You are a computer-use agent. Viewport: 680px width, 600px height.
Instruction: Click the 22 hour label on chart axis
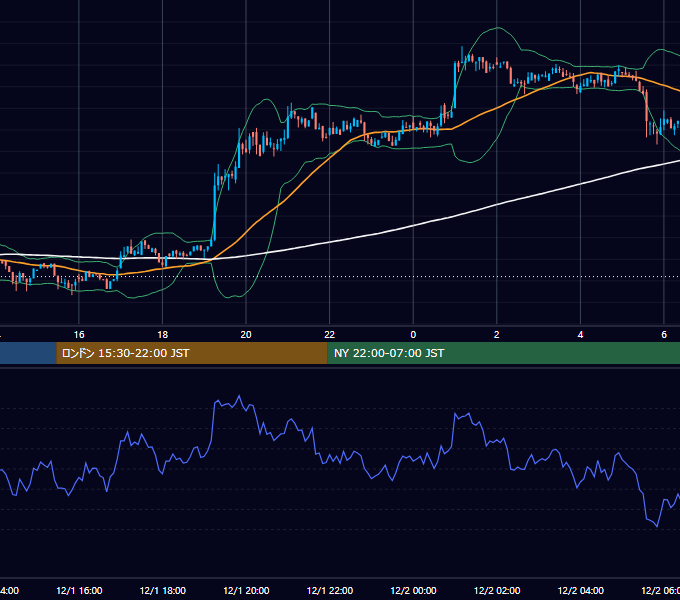[330, 335]
